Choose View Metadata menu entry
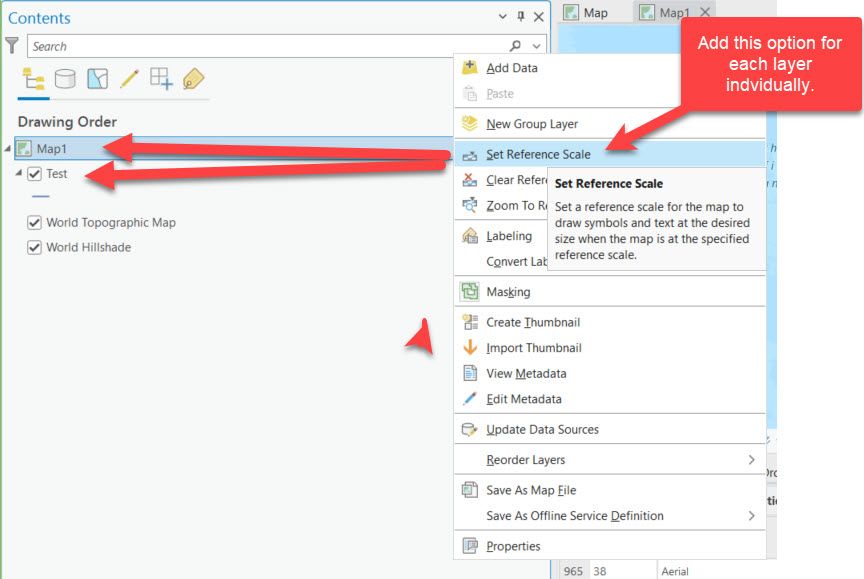This screenshot has width=864, height=579. point(610,374)
